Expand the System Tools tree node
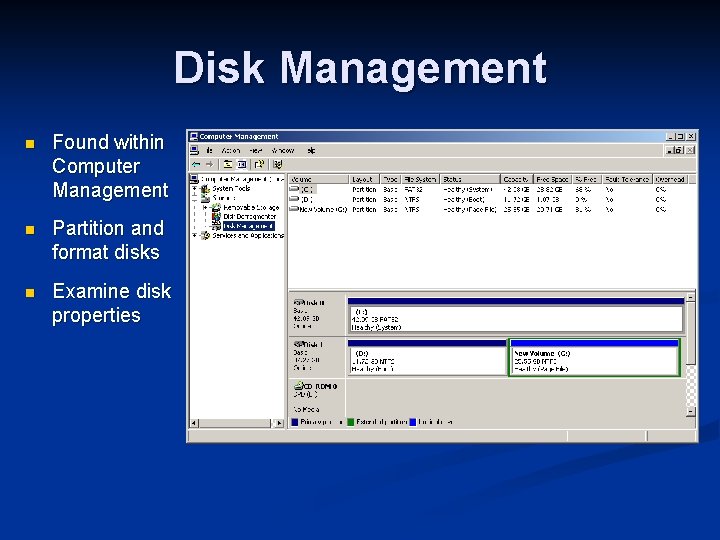The width and height of the screenshot is (720, 540). click(x=195, y=189)
